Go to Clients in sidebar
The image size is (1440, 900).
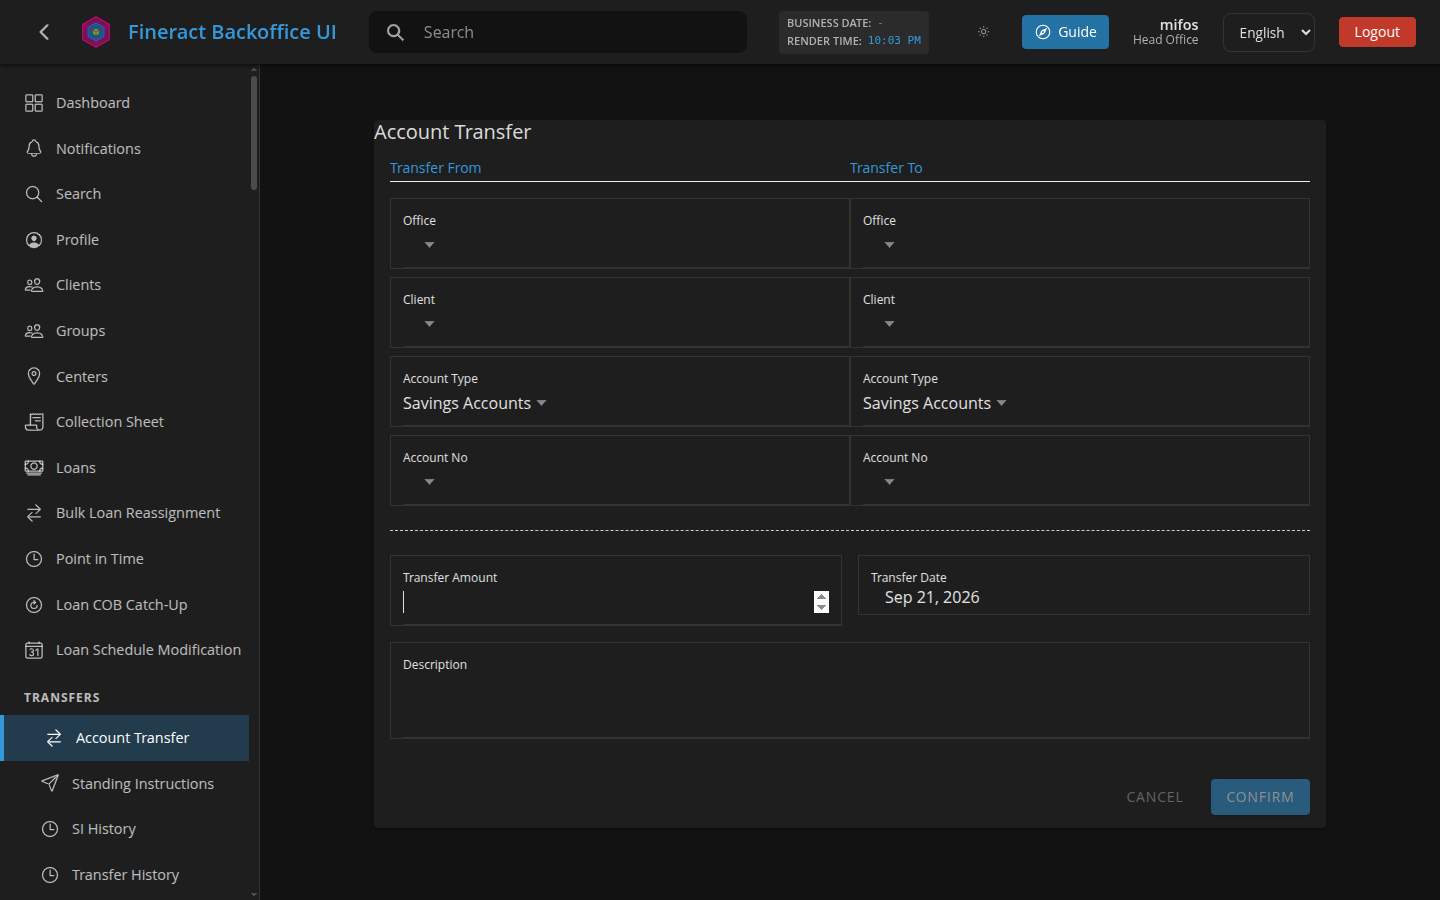pyautogui.click(x=125, y=285)
